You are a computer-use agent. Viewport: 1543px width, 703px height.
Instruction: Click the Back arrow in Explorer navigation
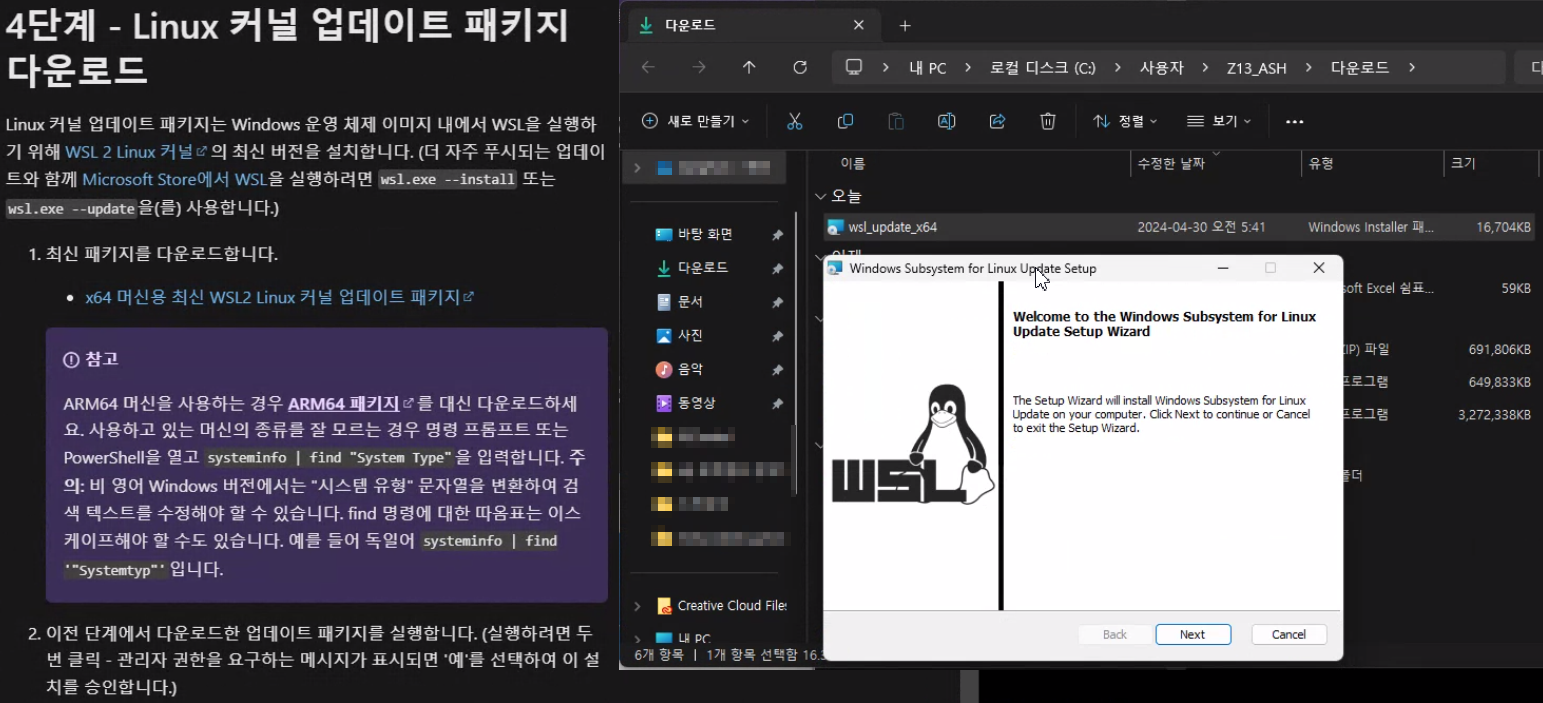click(648, 67)
